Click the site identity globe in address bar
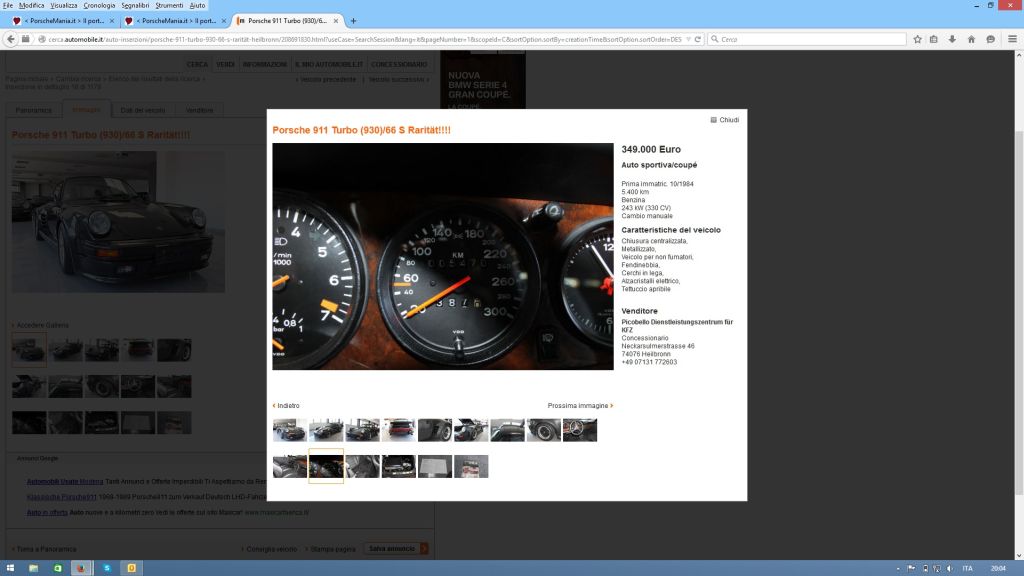The image size is (1024, 576). click(41, 39)
